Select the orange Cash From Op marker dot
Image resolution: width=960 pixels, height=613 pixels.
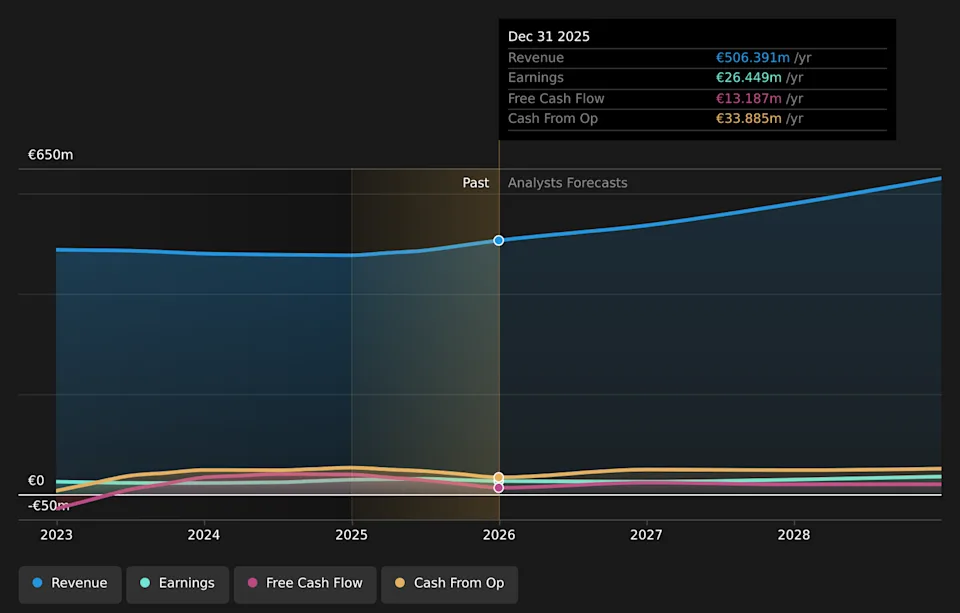[x=499, y=477]
